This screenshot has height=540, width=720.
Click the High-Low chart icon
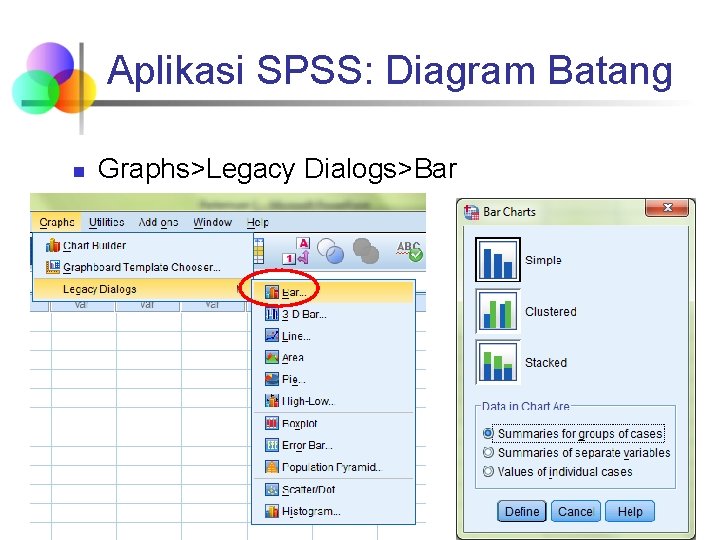(x=272, y=401)
